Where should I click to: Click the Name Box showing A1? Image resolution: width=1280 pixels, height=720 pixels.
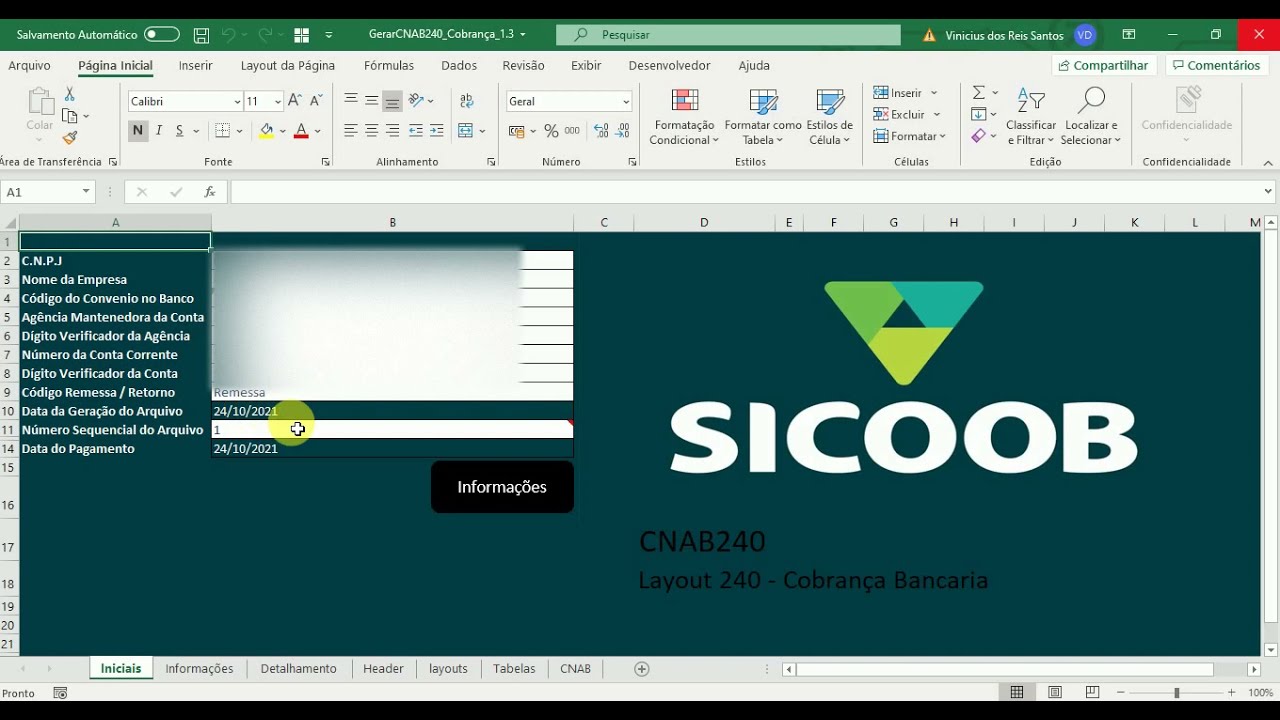(x=47, y=192)
